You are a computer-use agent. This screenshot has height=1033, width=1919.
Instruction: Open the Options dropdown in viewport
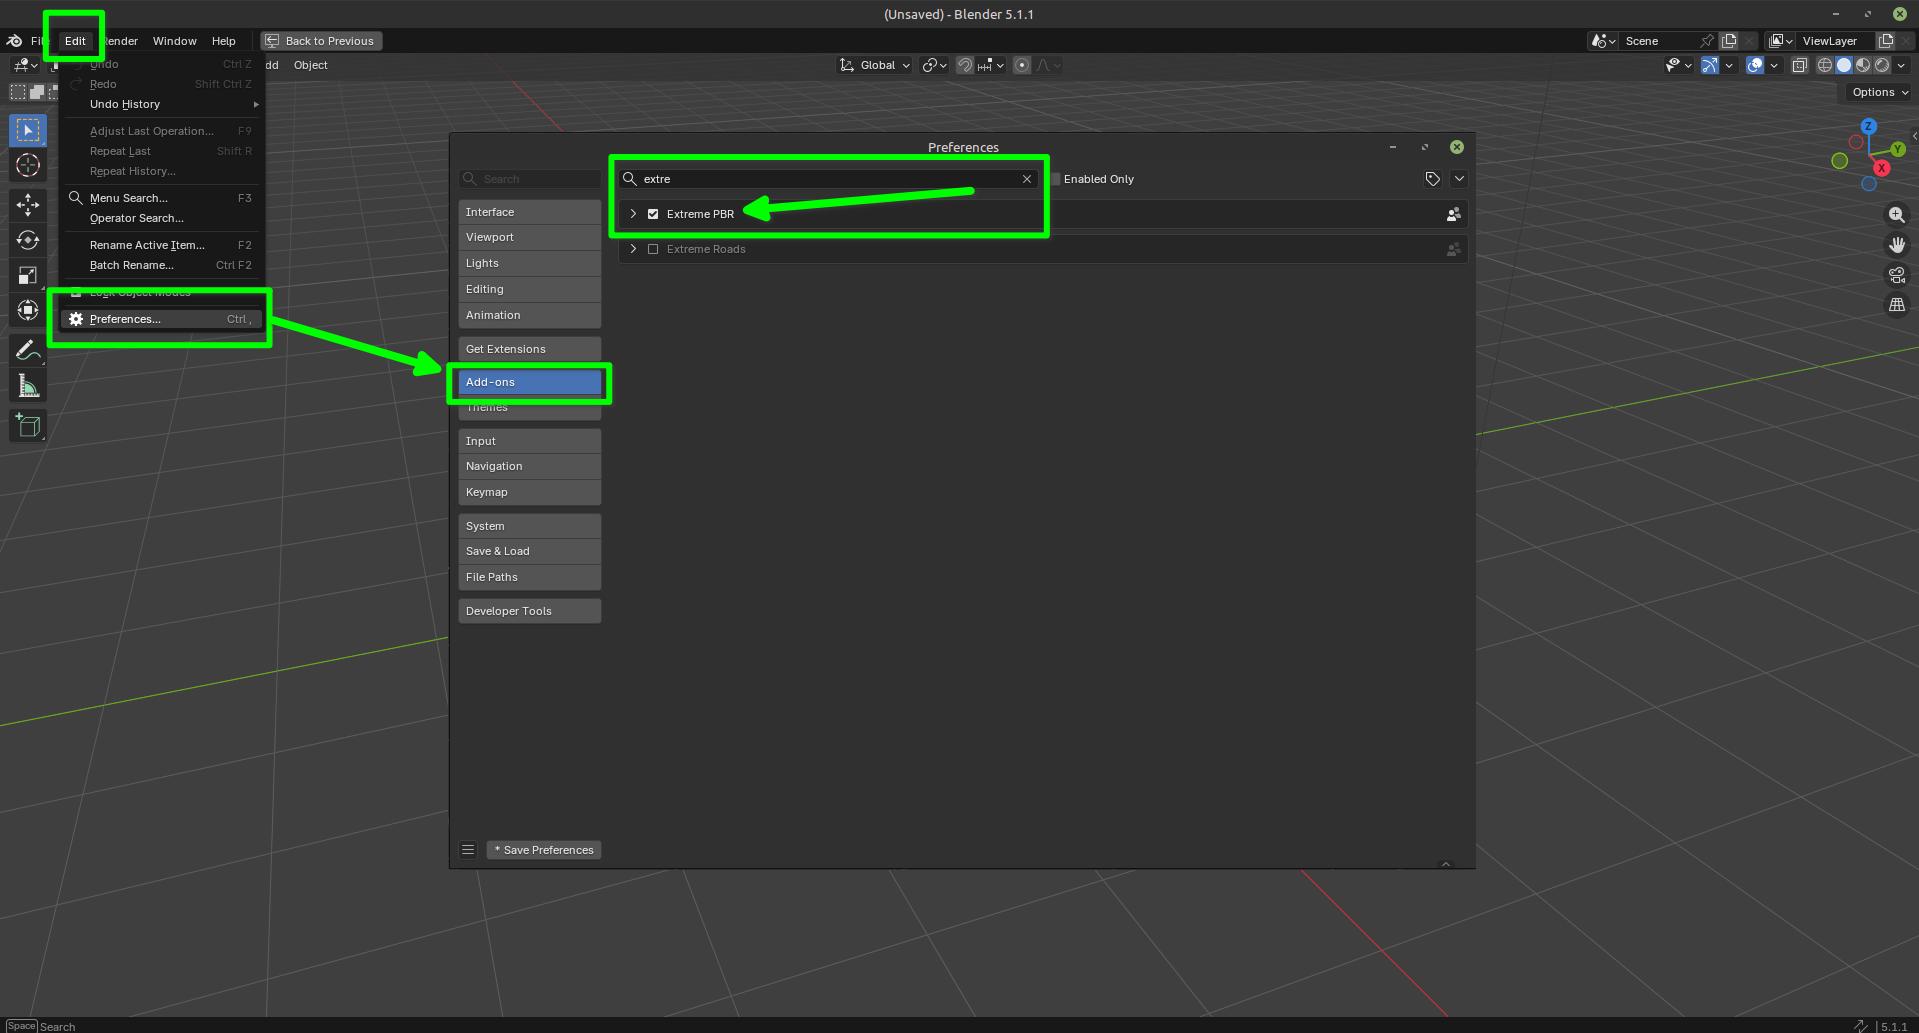point(1879,92)
